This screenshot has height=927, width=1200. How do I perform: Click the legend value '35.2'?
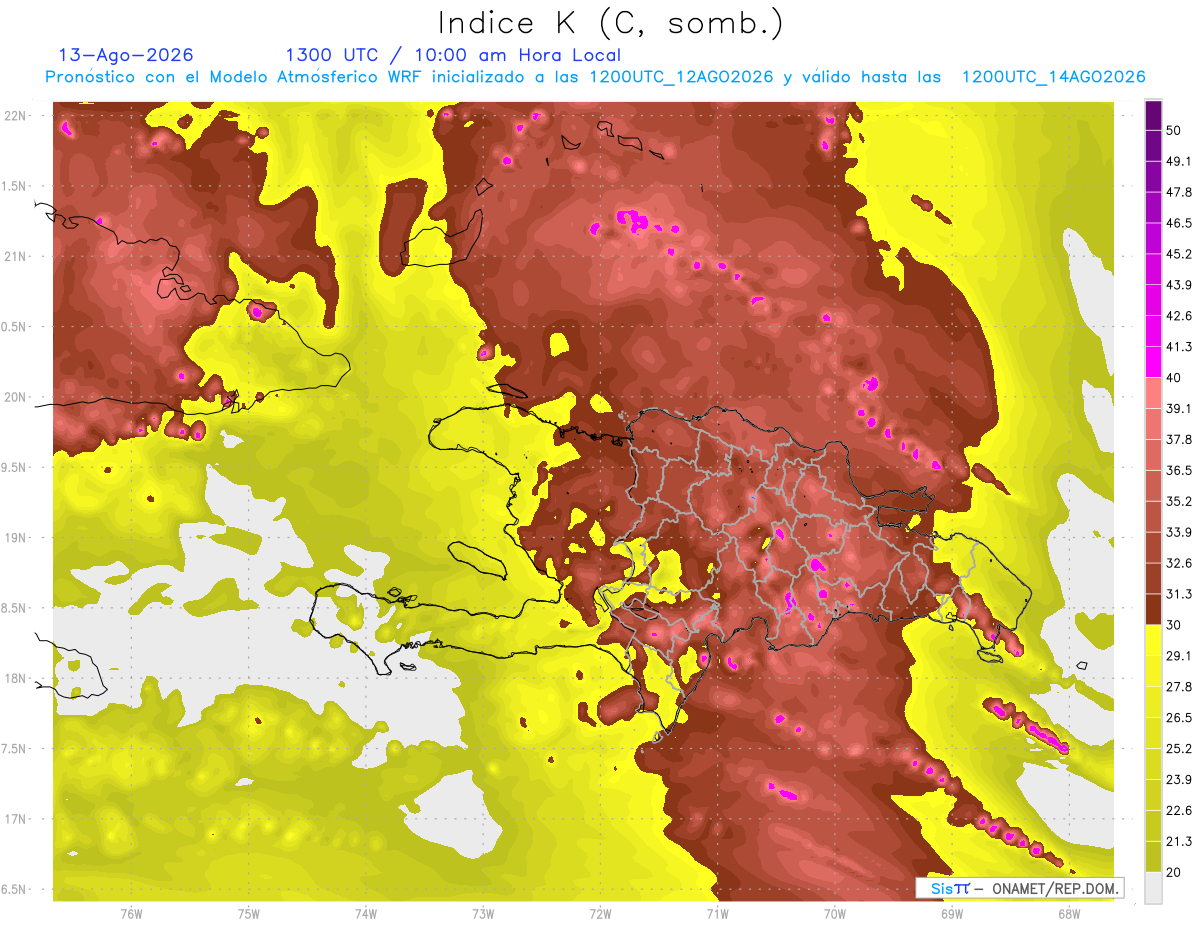(1179, 501)
